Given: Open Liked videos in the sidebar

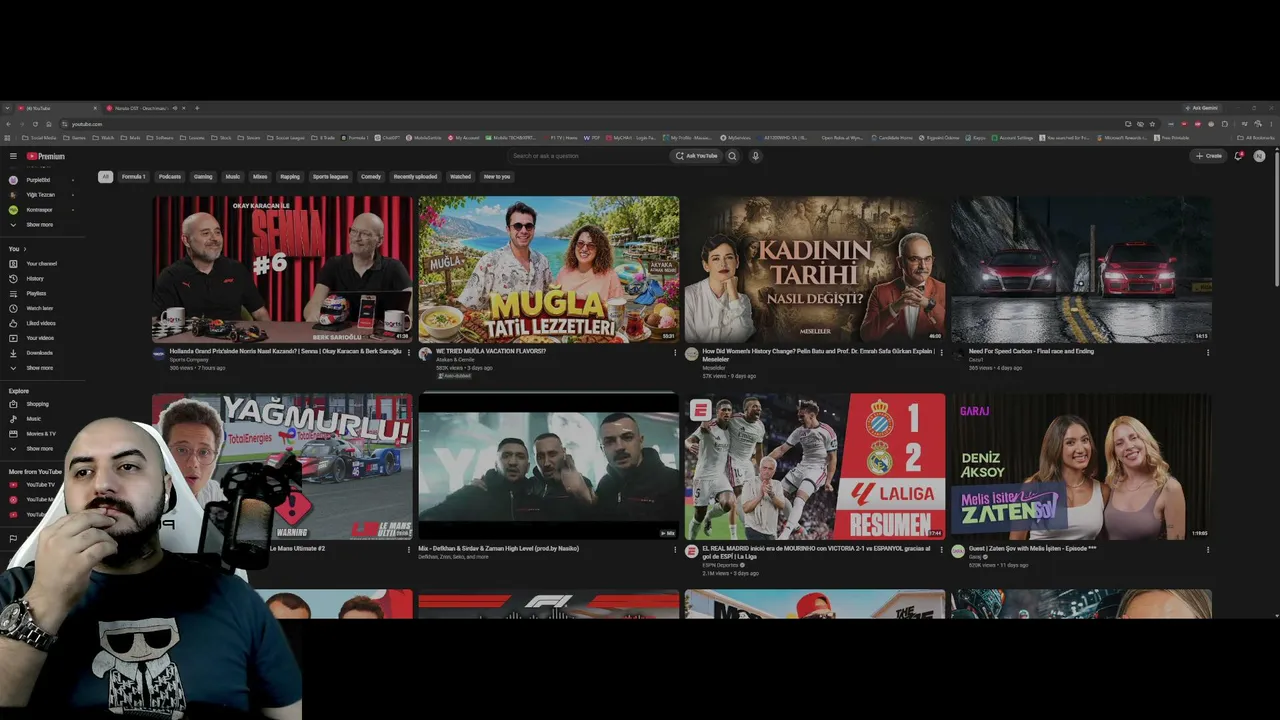Looking at the screenshot, I should pos(41,323).
